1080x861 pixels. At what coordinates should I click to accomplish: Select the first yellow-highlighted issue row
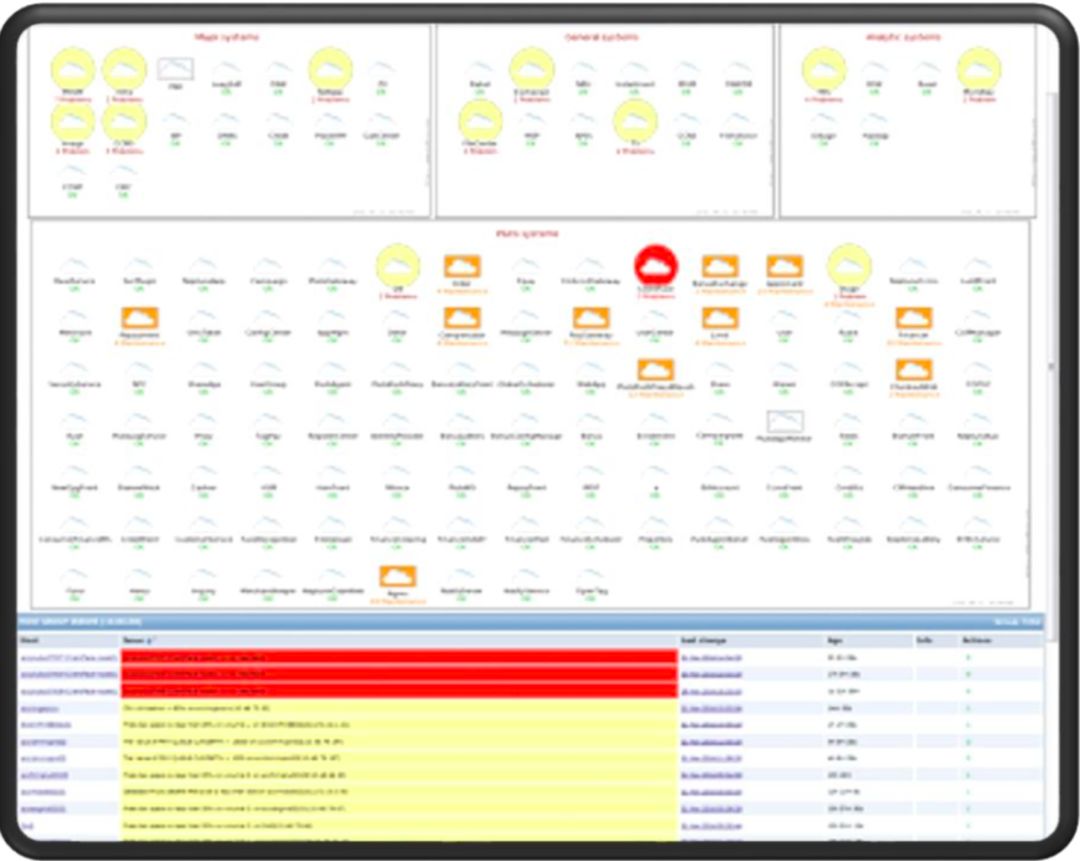coord(399,708)
